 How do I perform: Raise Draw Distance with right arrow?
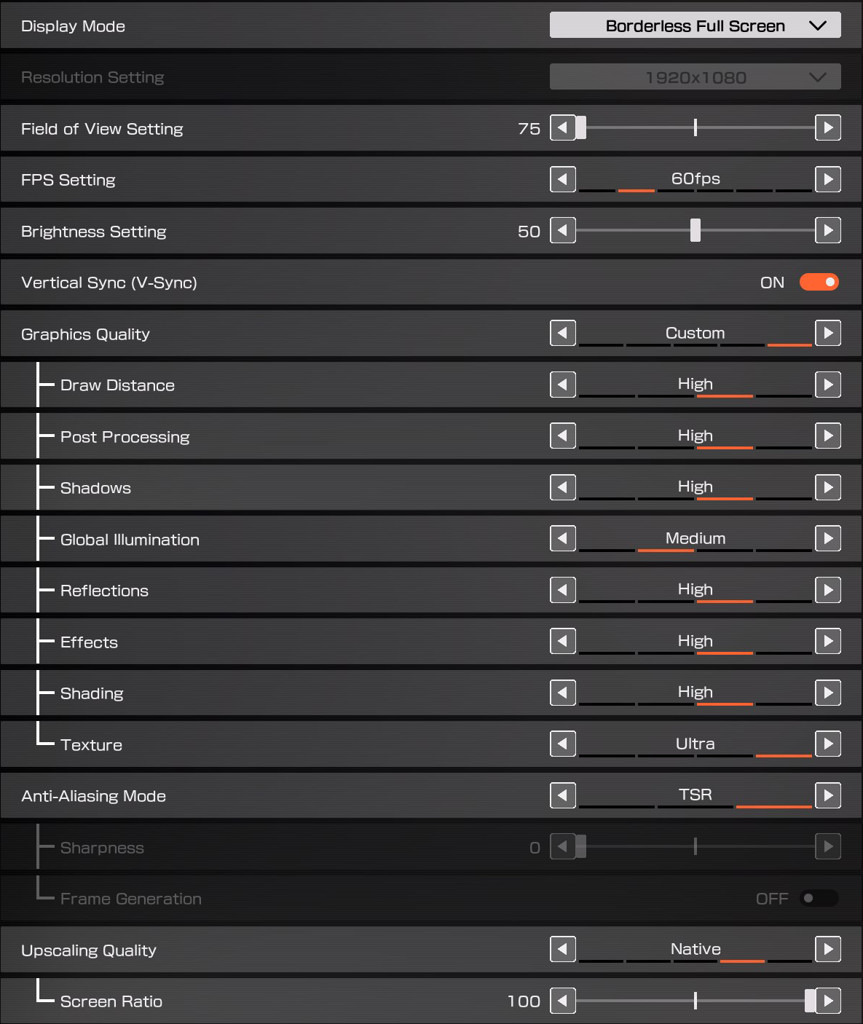pyautogui.click(x=827, y=385)
